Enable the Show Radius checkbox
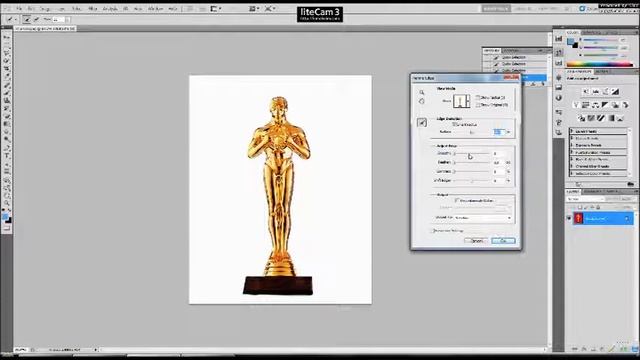 tap(478, 98)
